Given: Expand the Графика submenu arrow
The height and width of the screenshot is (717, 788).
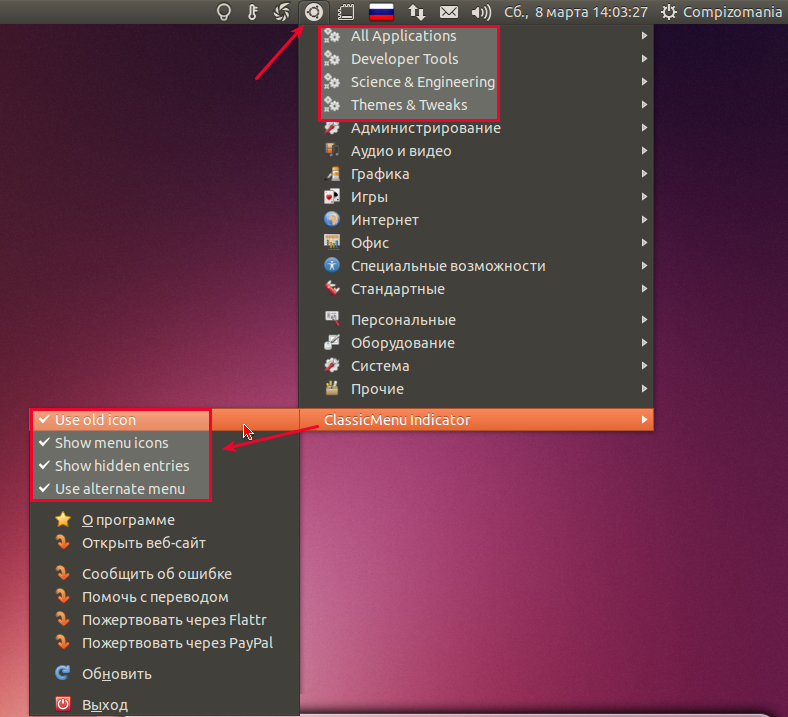Looking at the screenshot, I should point(644,173).
